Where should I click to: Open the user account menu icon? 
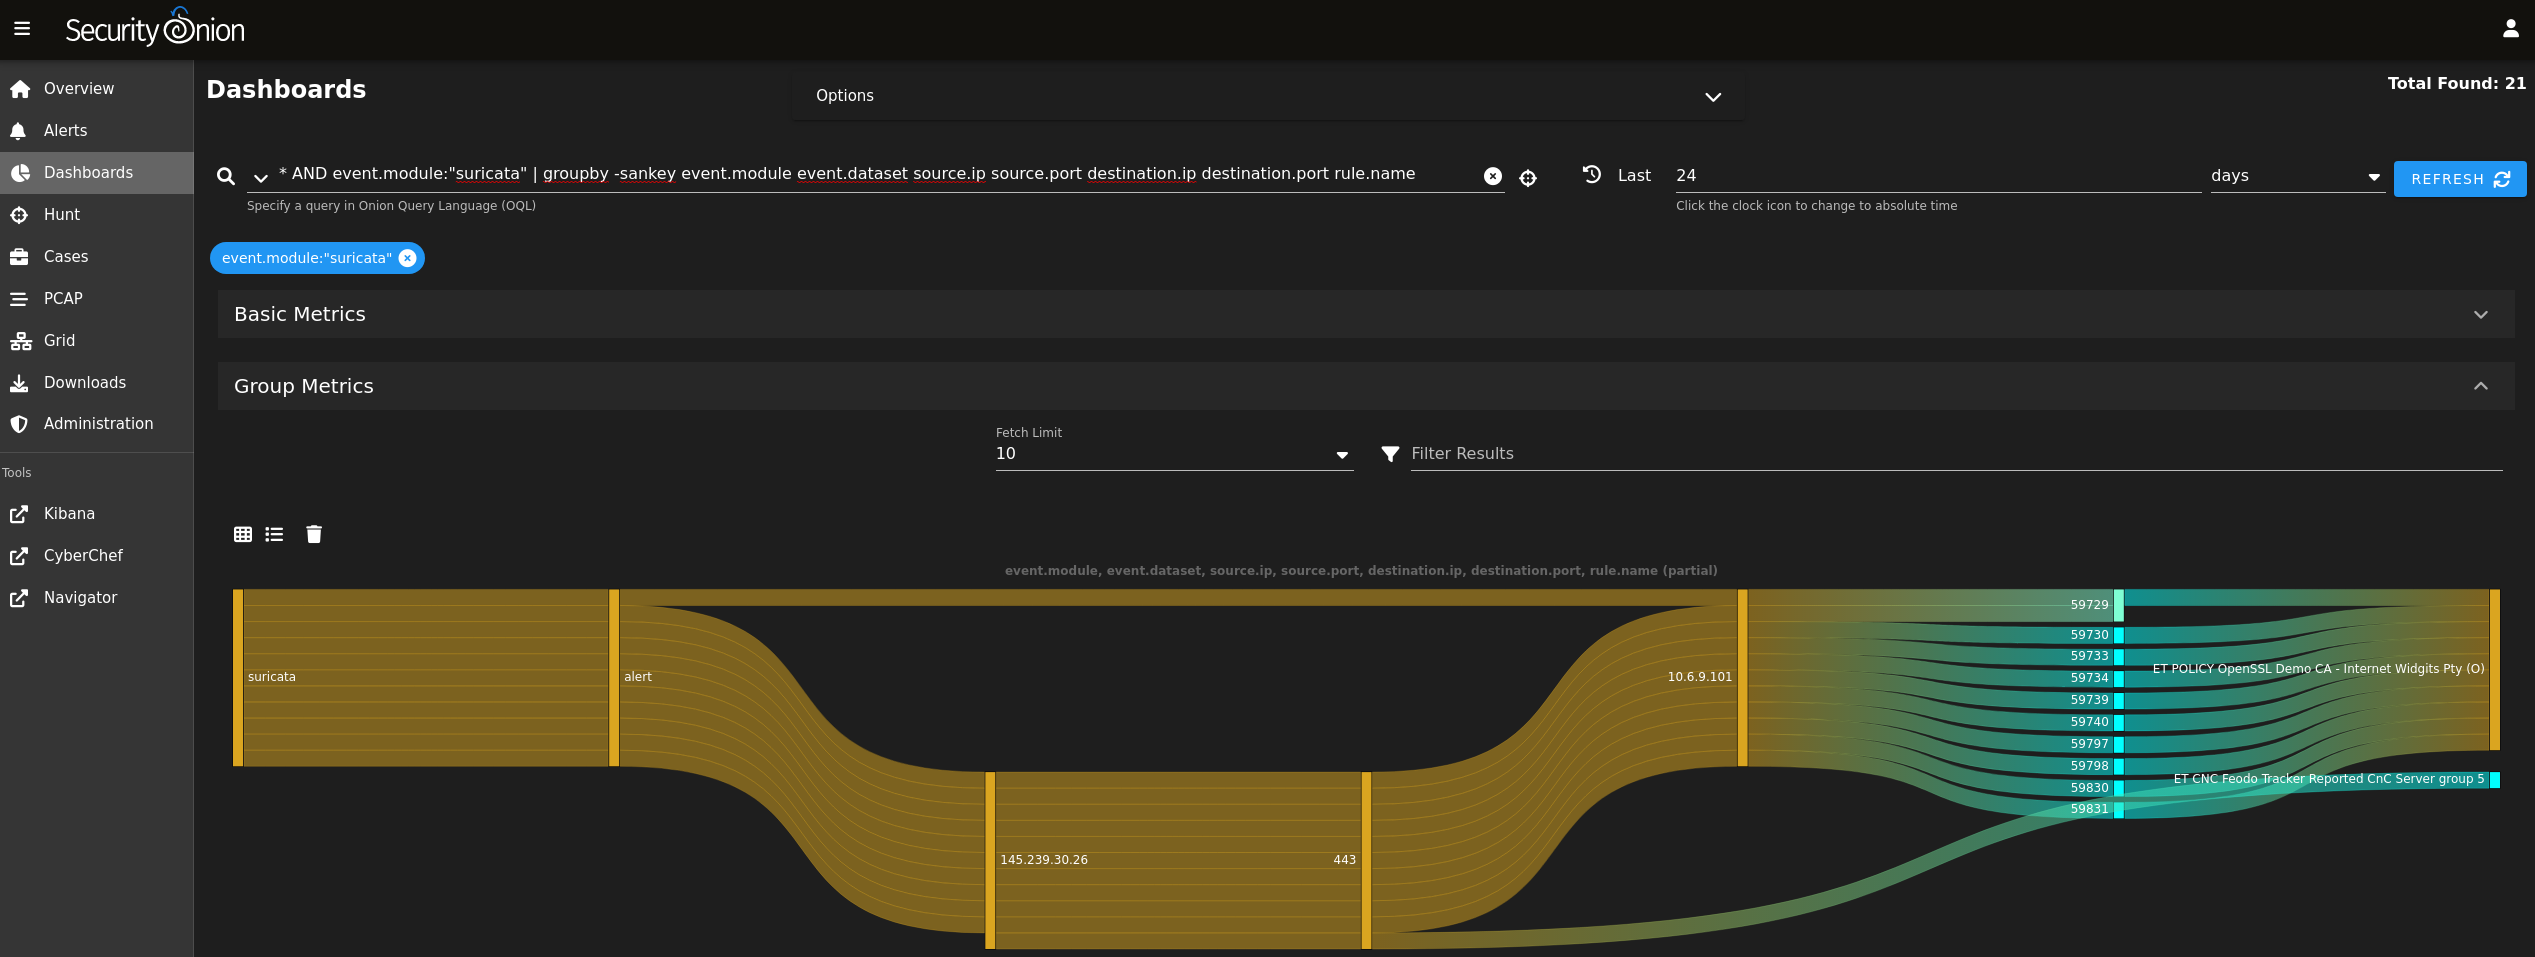point(2510,29)
